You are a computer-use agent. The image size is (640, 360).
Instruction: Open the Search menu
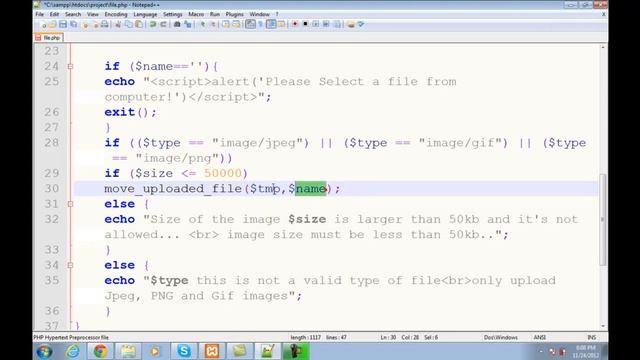(73, 14)
